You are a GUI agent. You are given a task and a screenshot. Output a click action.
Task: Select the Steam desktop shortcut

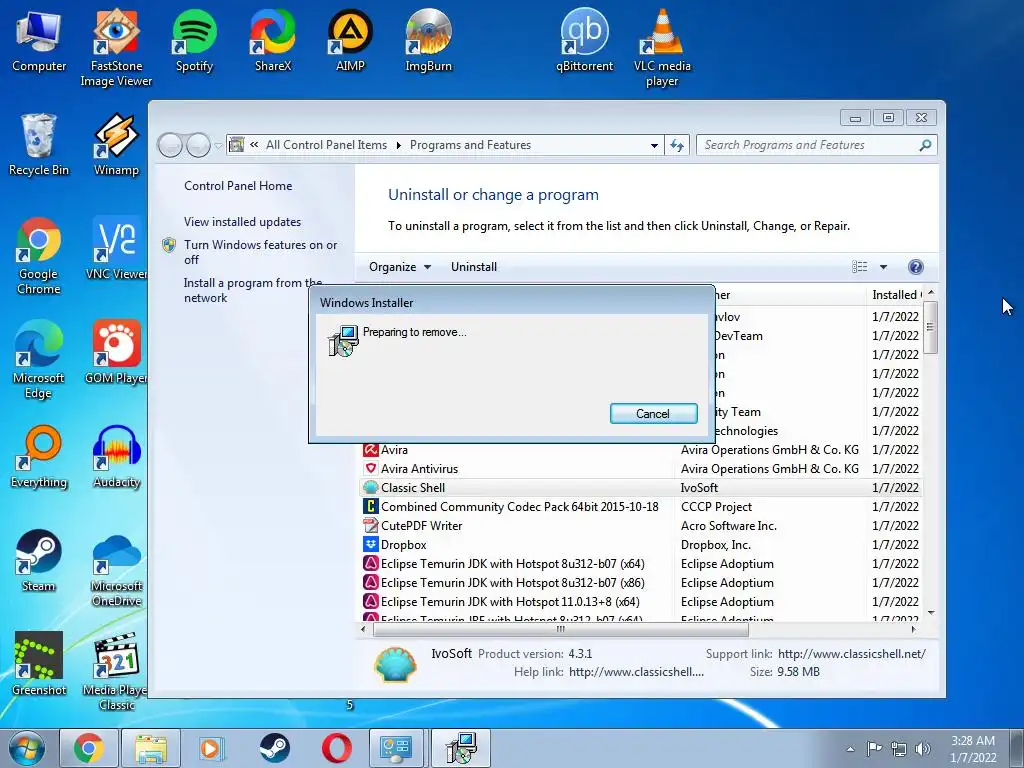(x=39, y=560)
